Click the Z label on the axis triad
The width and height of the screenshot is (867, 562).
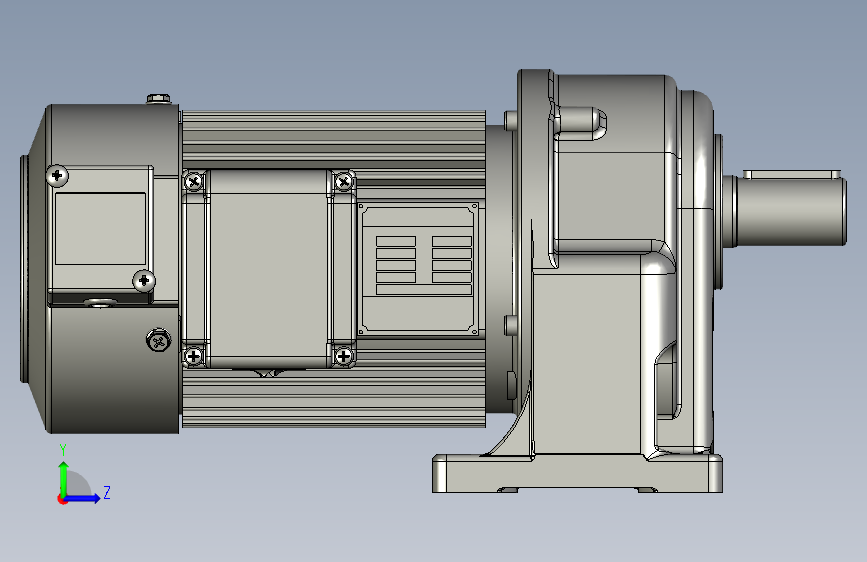(107, 492)
